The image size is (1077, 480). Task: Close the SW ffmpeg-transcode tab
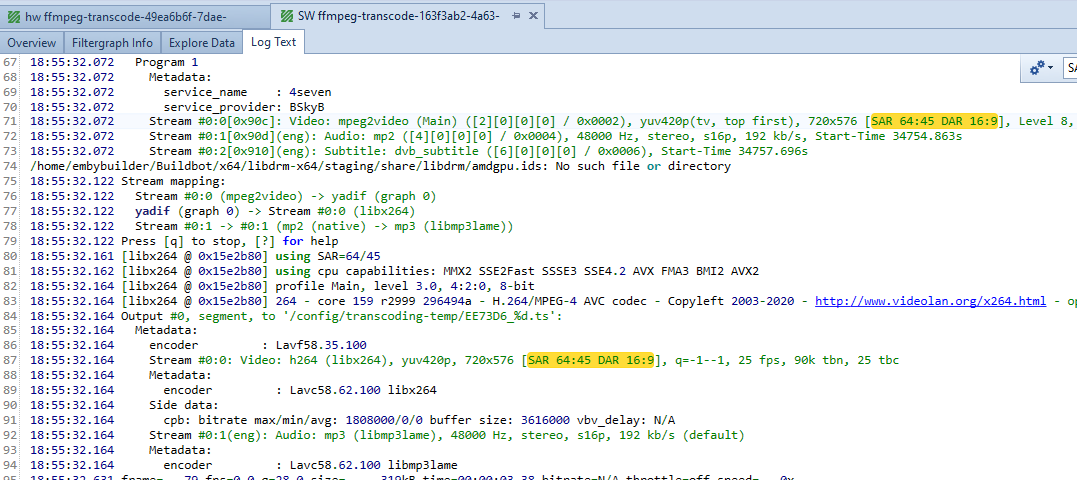[533, 16]
